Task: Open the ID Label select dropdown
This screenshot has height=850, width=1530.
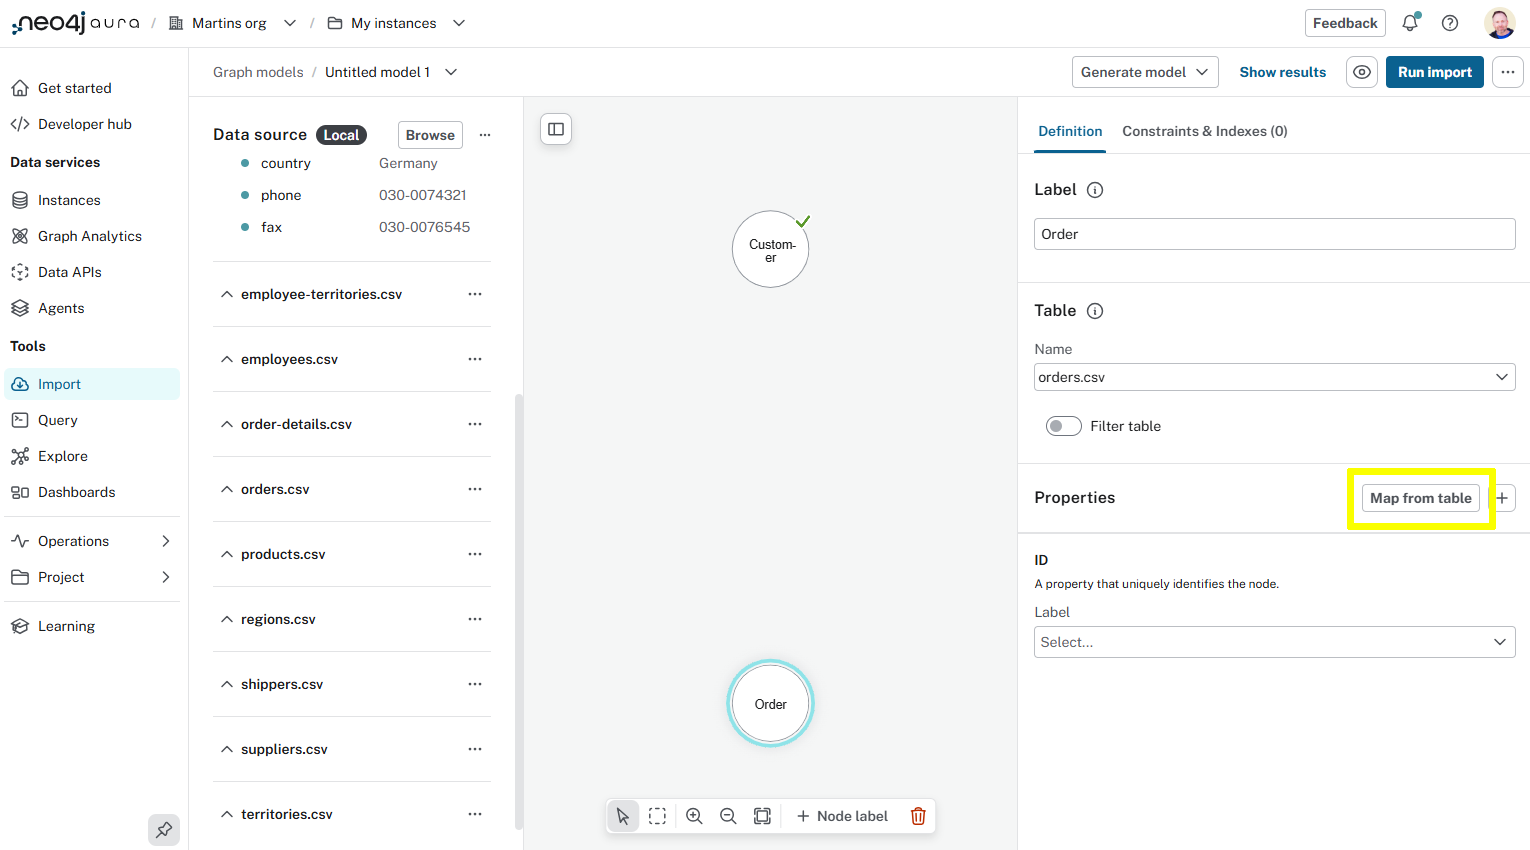Action: [x=1274, y=642]
